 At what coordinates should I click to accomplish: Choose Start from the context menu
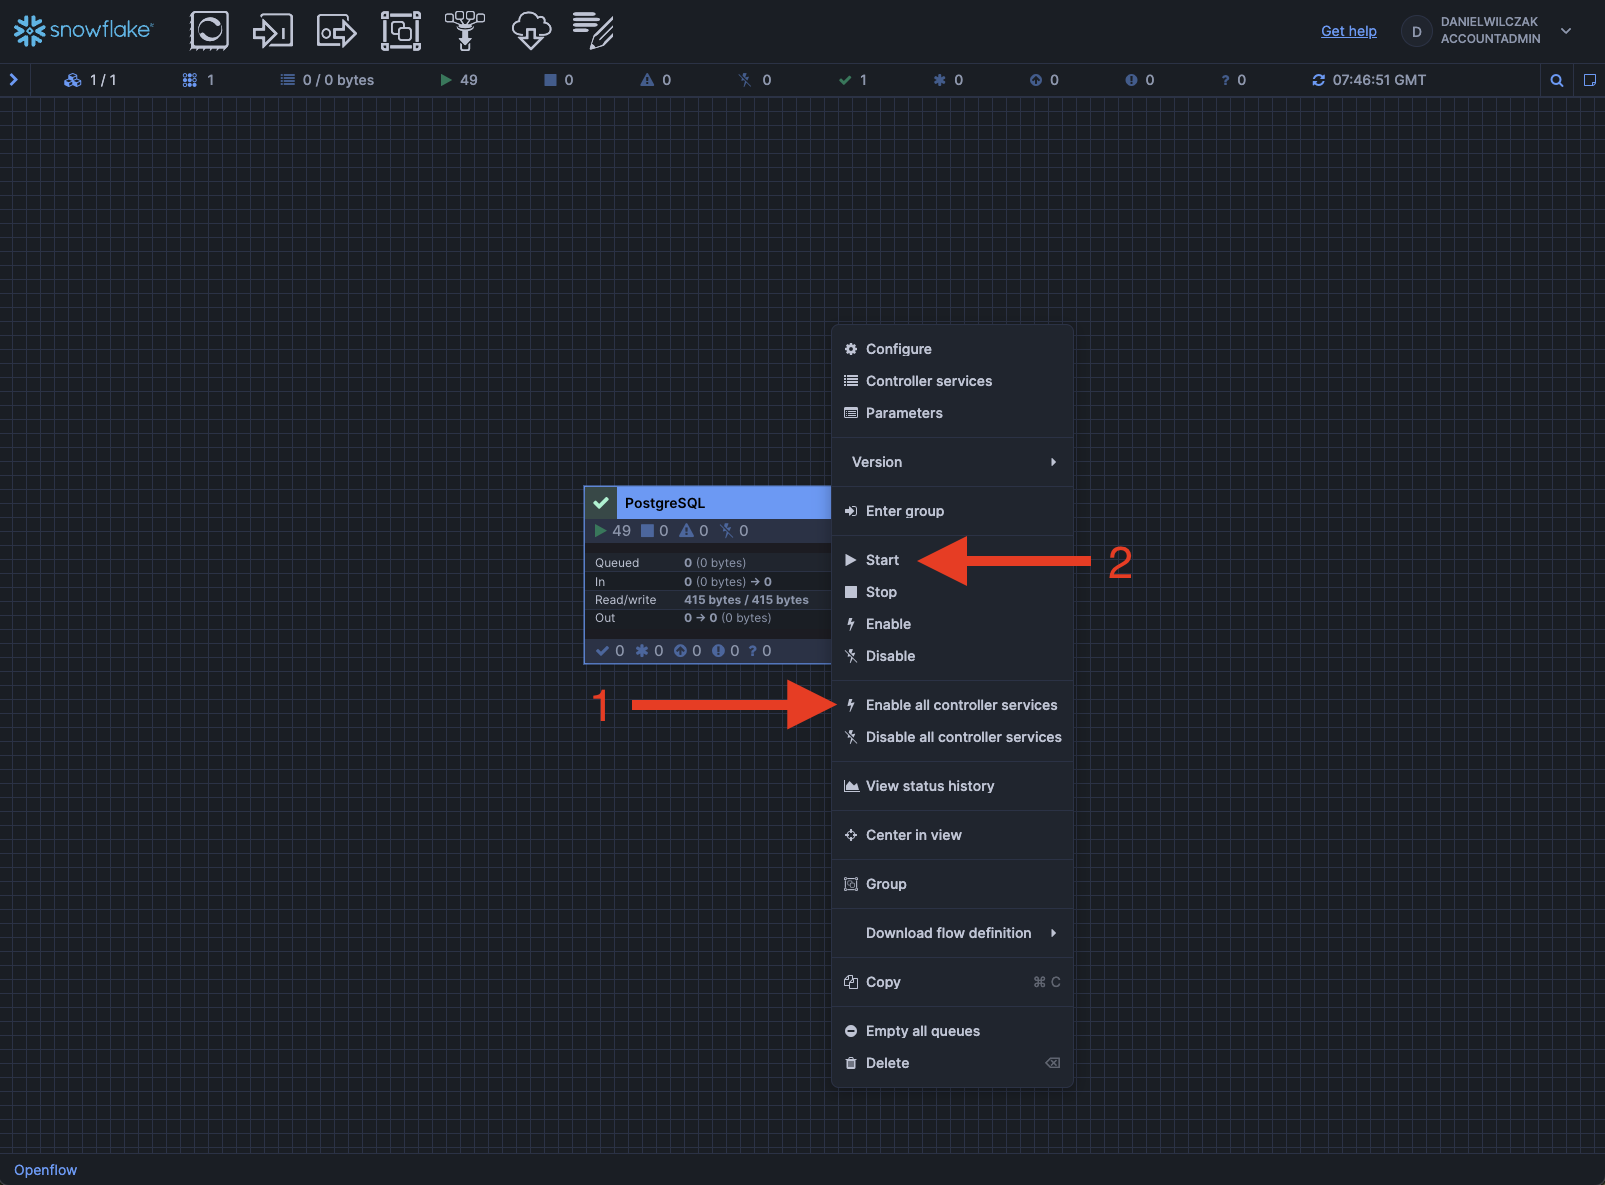882,560
